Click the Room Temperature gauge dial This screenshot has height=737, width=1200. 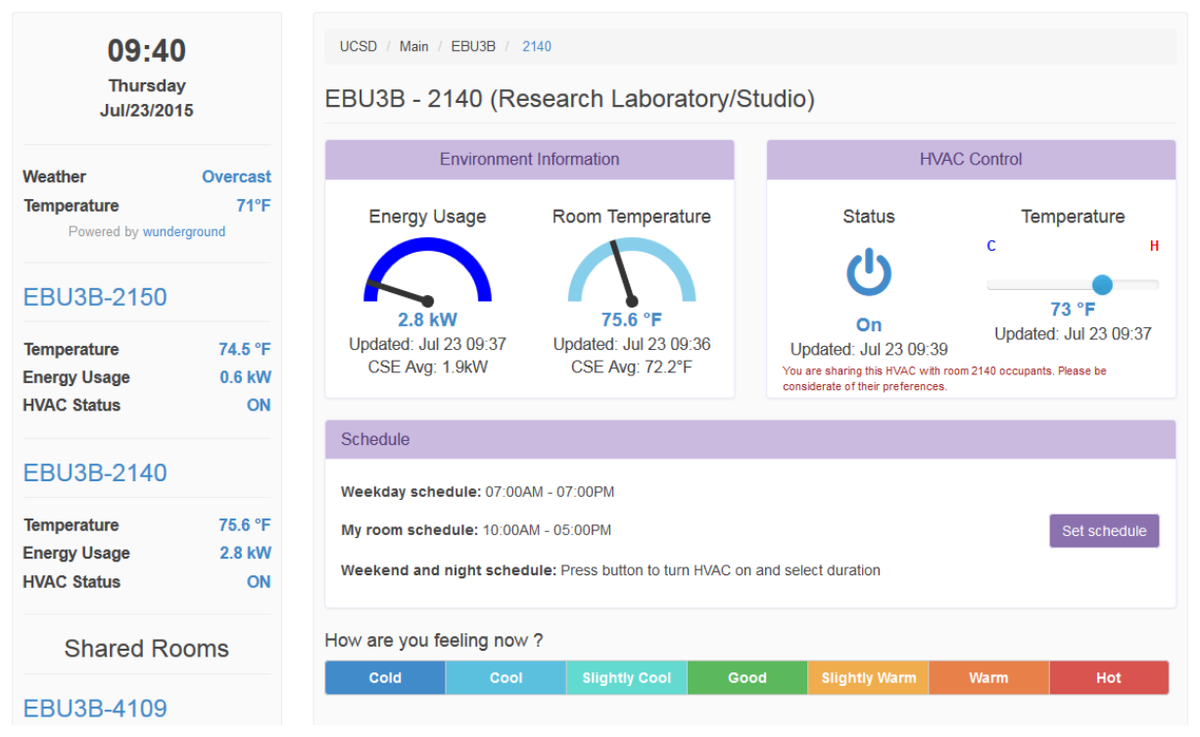[x=632, y=270]
